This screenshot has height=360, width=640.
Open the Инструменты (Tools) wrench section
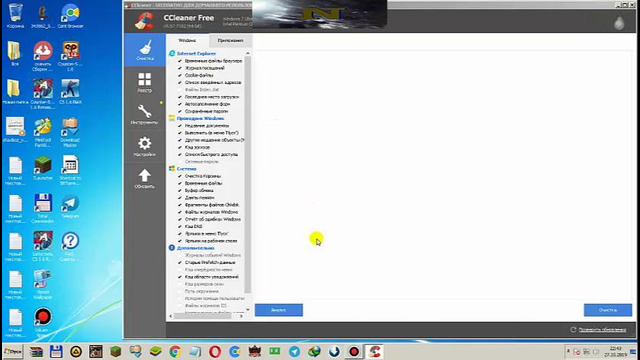[144, 114]
